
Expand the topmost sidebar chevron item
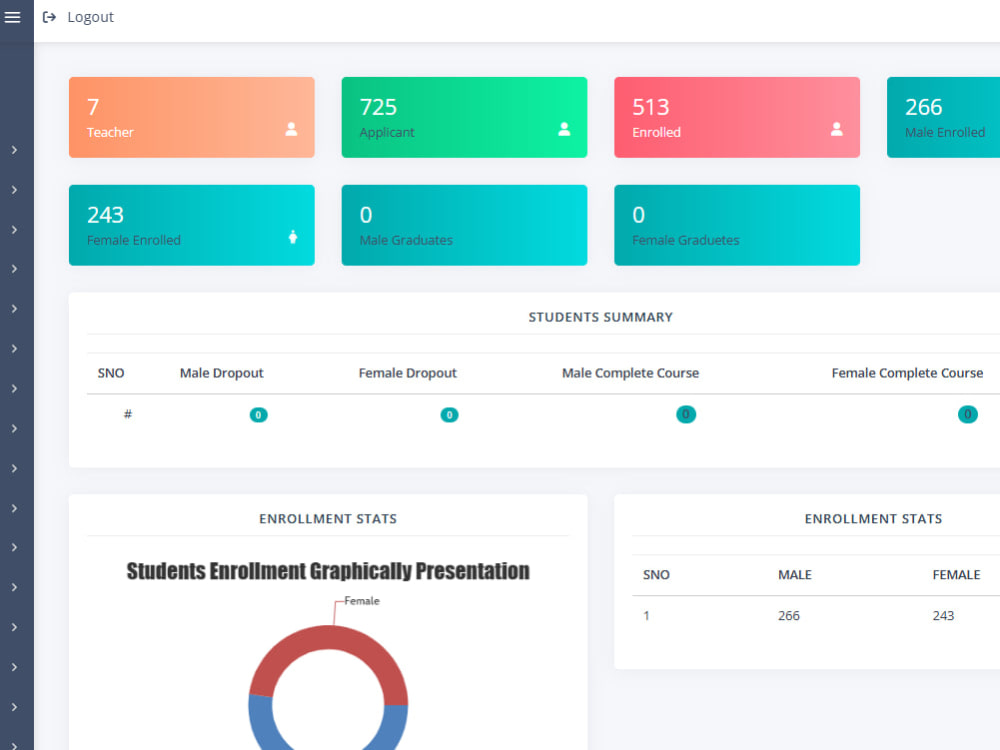(14, 150)
